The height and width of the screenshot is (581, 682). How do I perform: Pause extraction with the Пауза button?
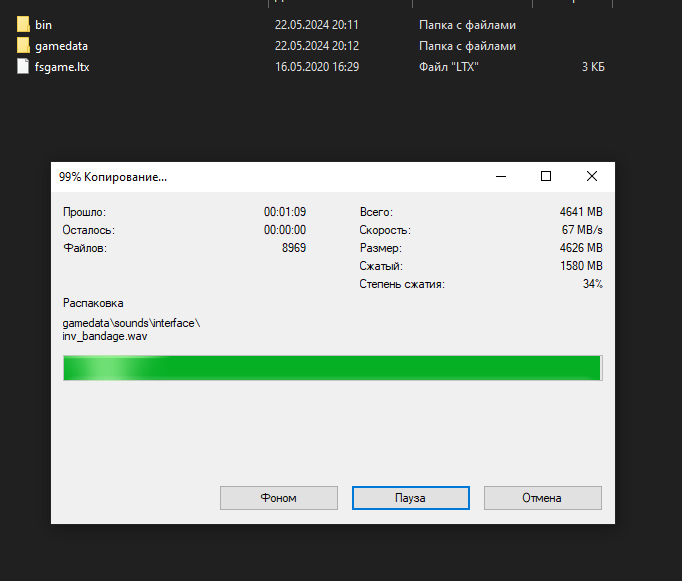pos(411,498)
